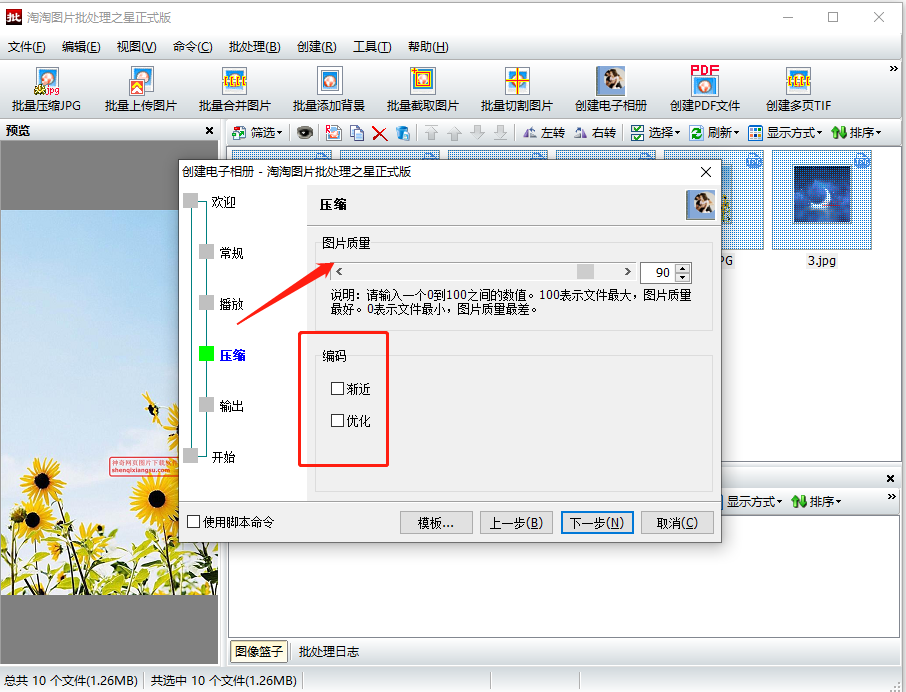Increase quality with the spinner up arrow
The height and width of the screenshot is (692, 906).
[682, 269]
